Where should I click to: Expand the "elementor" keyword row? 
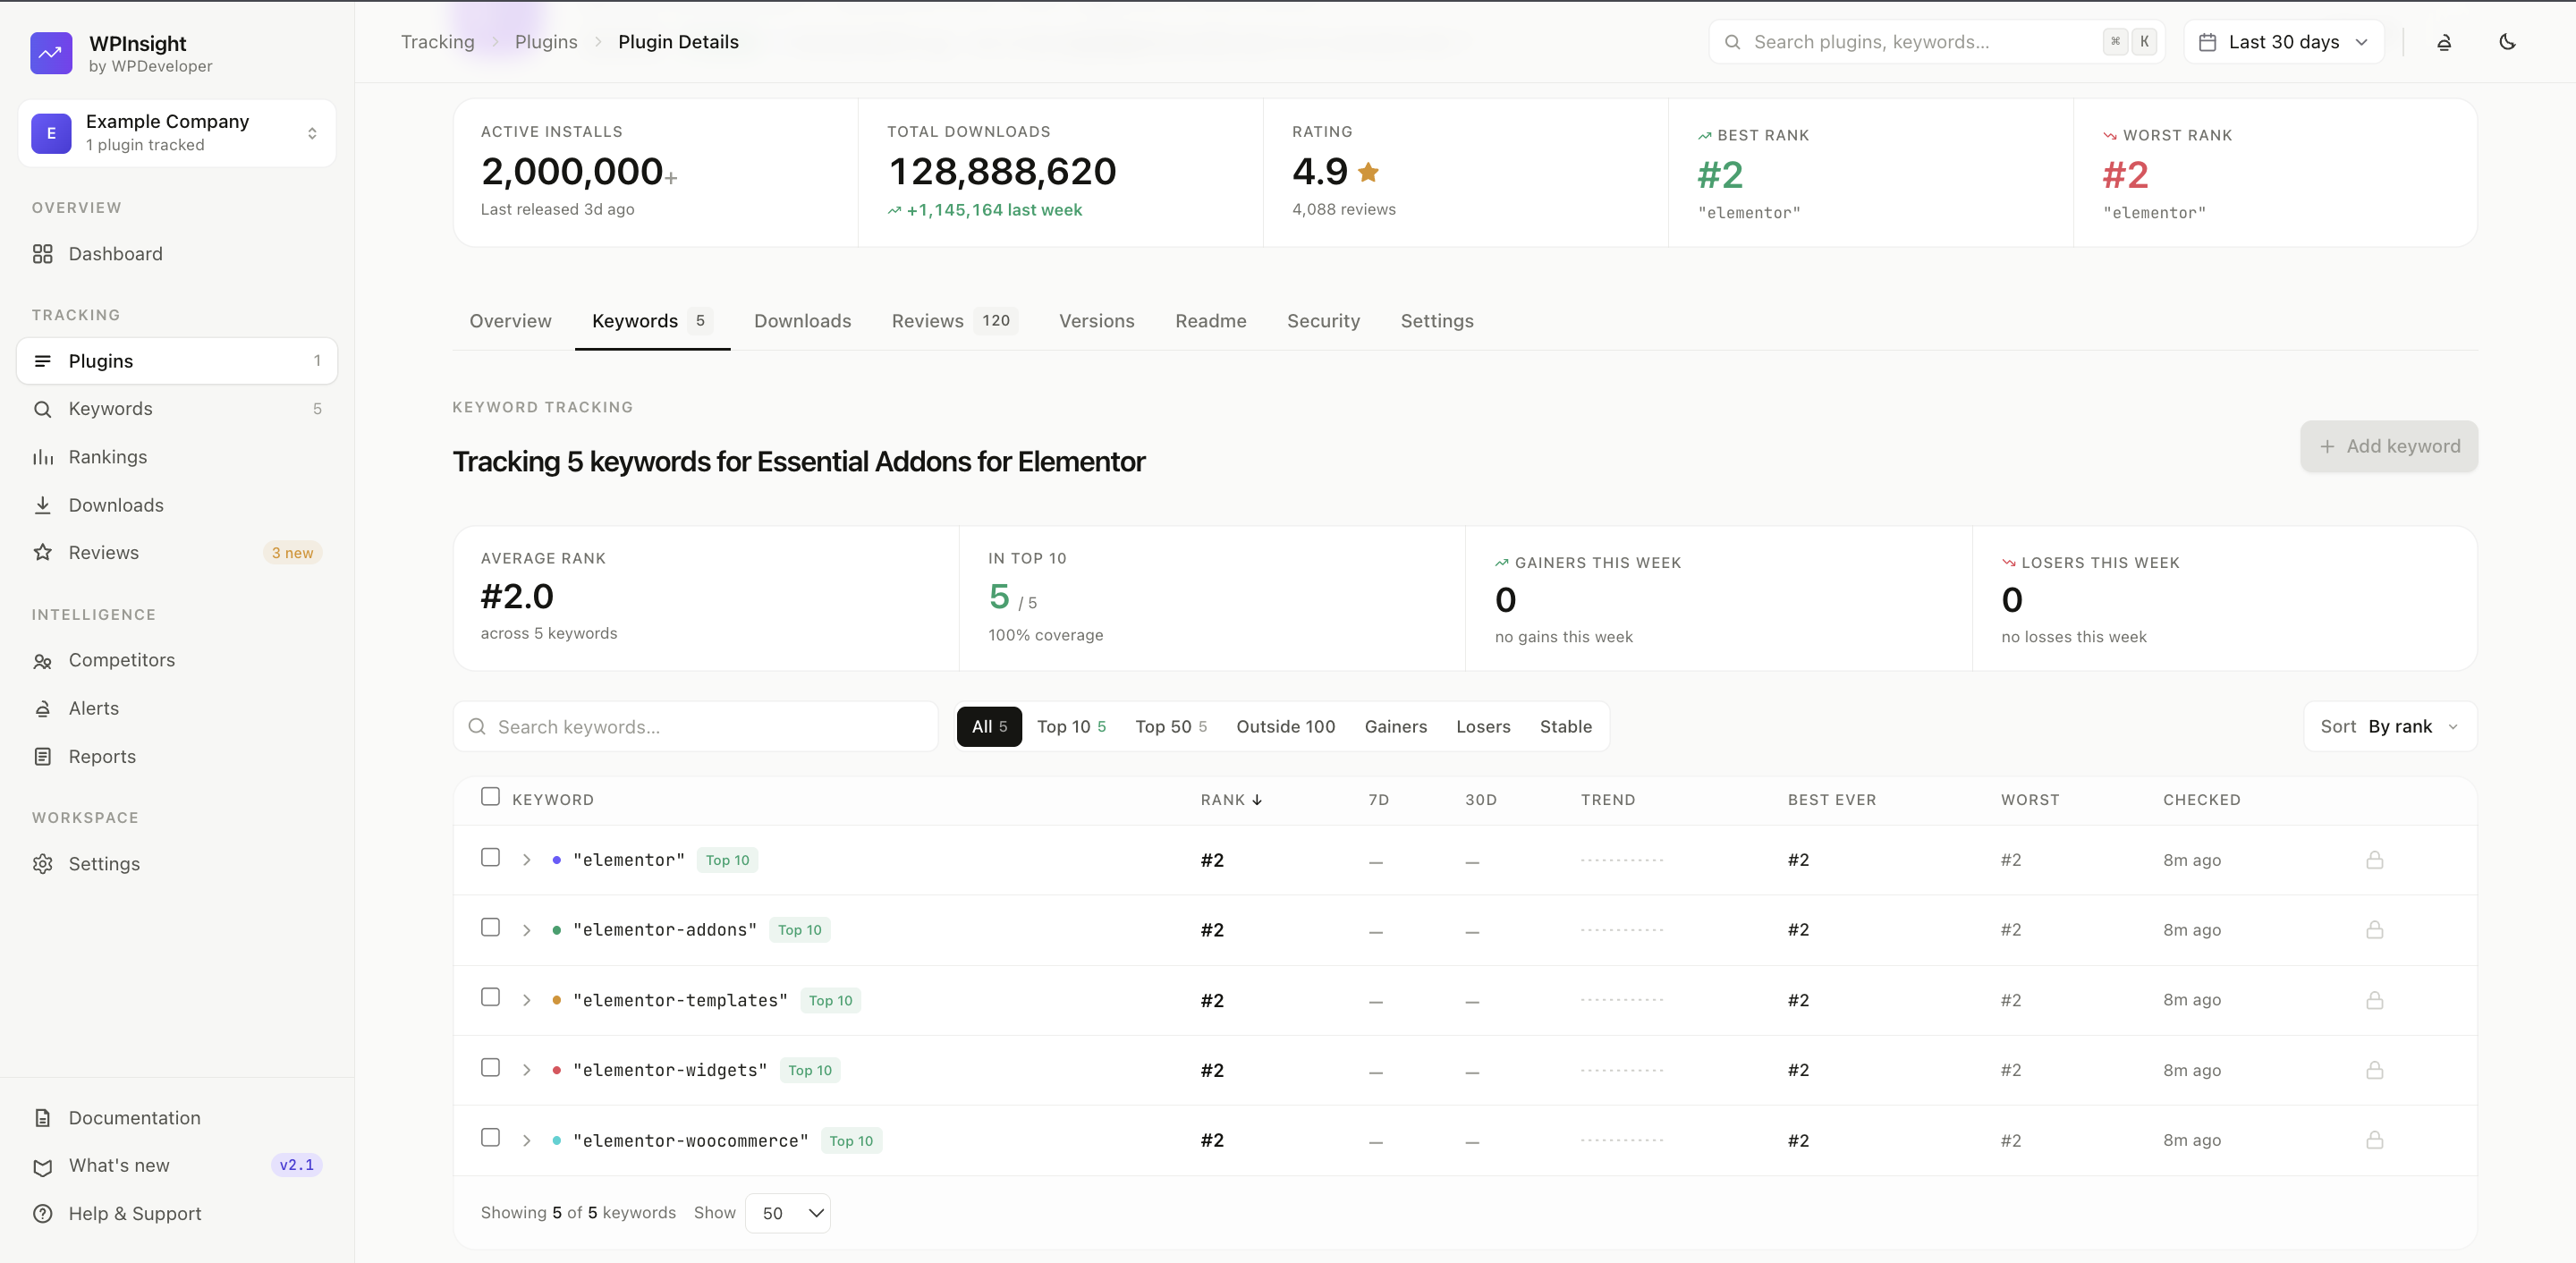[526, 860]
